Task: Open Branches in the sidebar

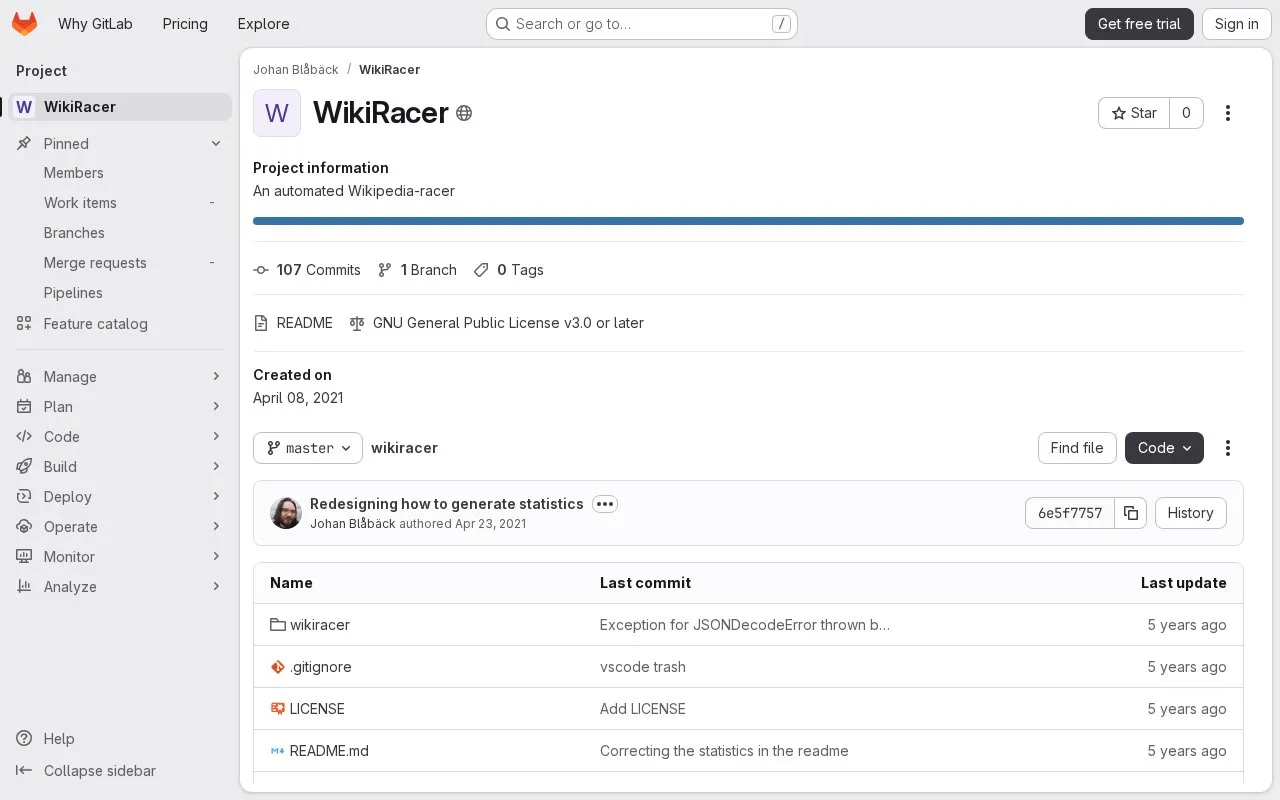Action: [120, 233]
